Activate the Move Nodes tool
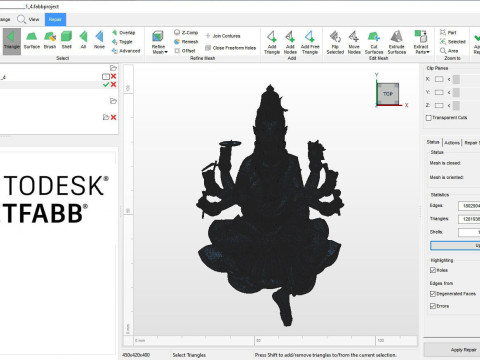 (354, 42)
